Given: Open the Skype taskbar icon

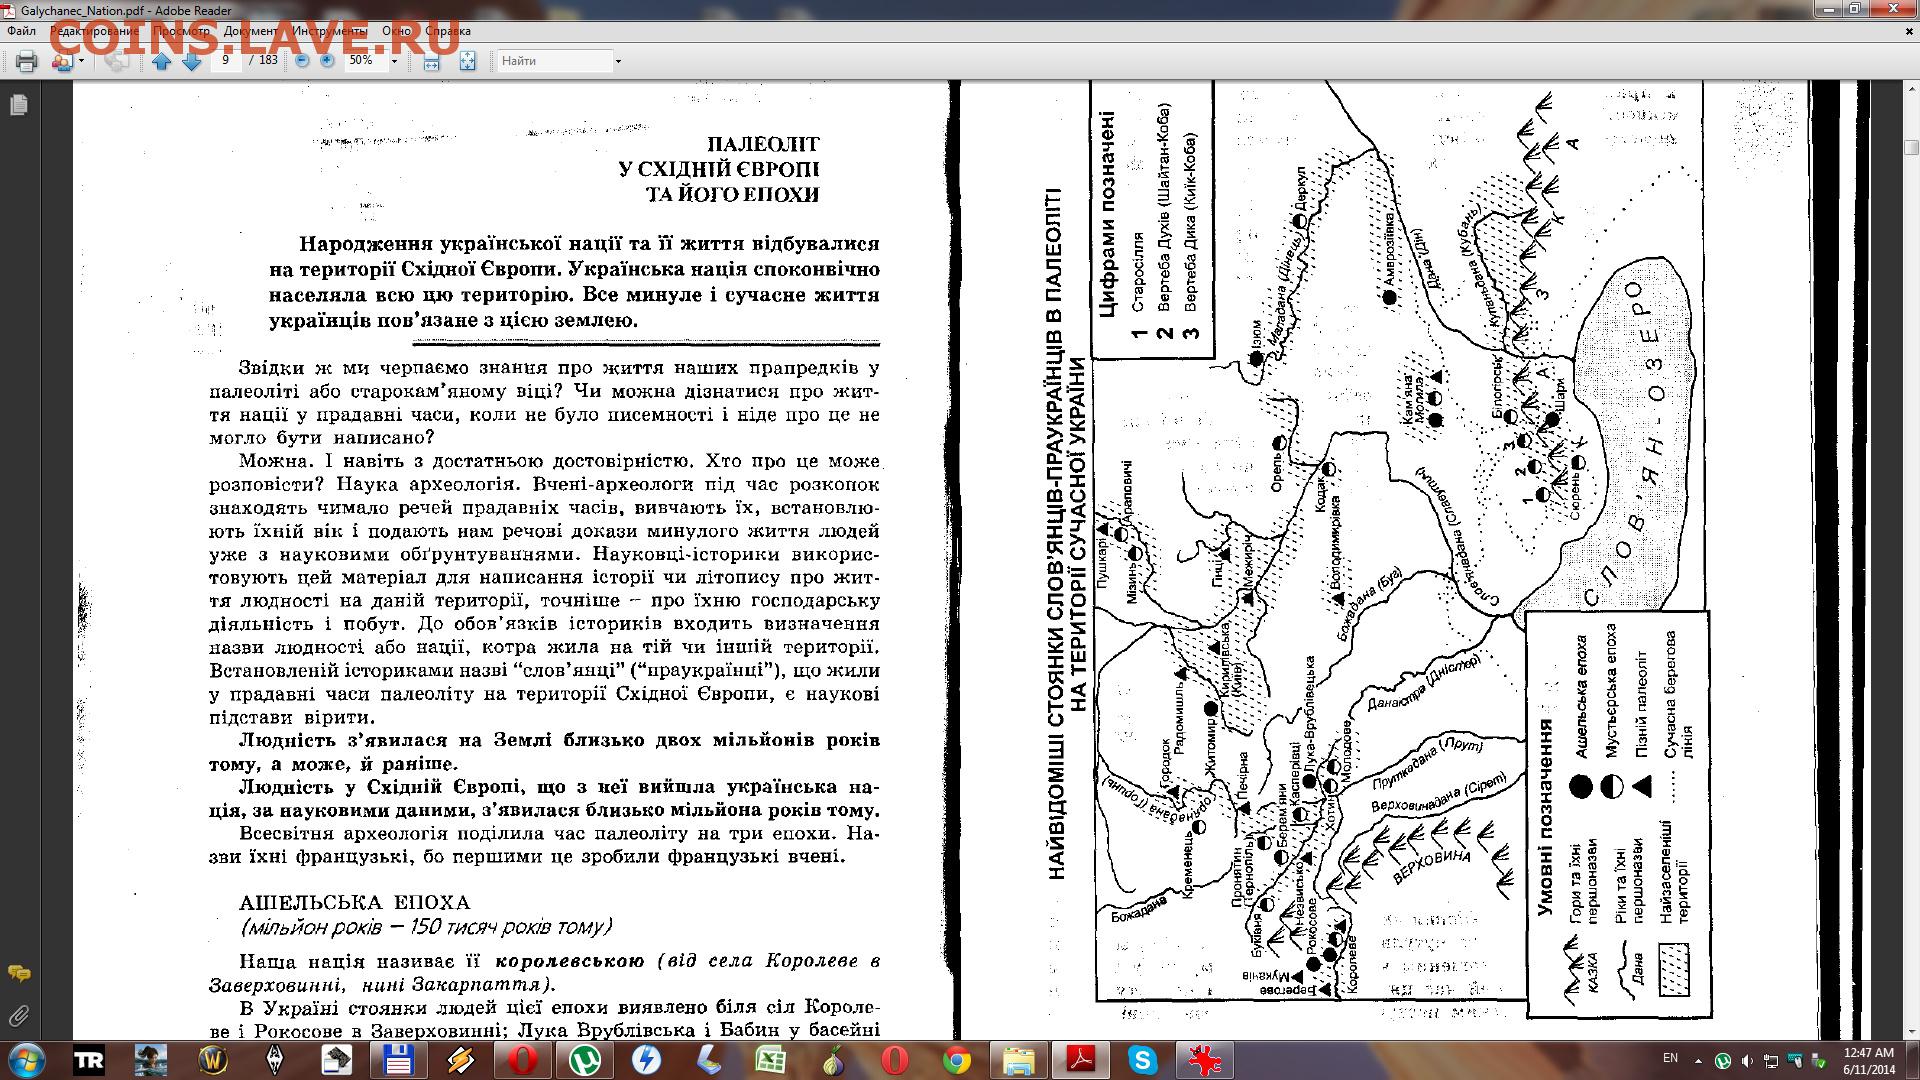Looking at the screenshot, I should tap(1142, 1061).
